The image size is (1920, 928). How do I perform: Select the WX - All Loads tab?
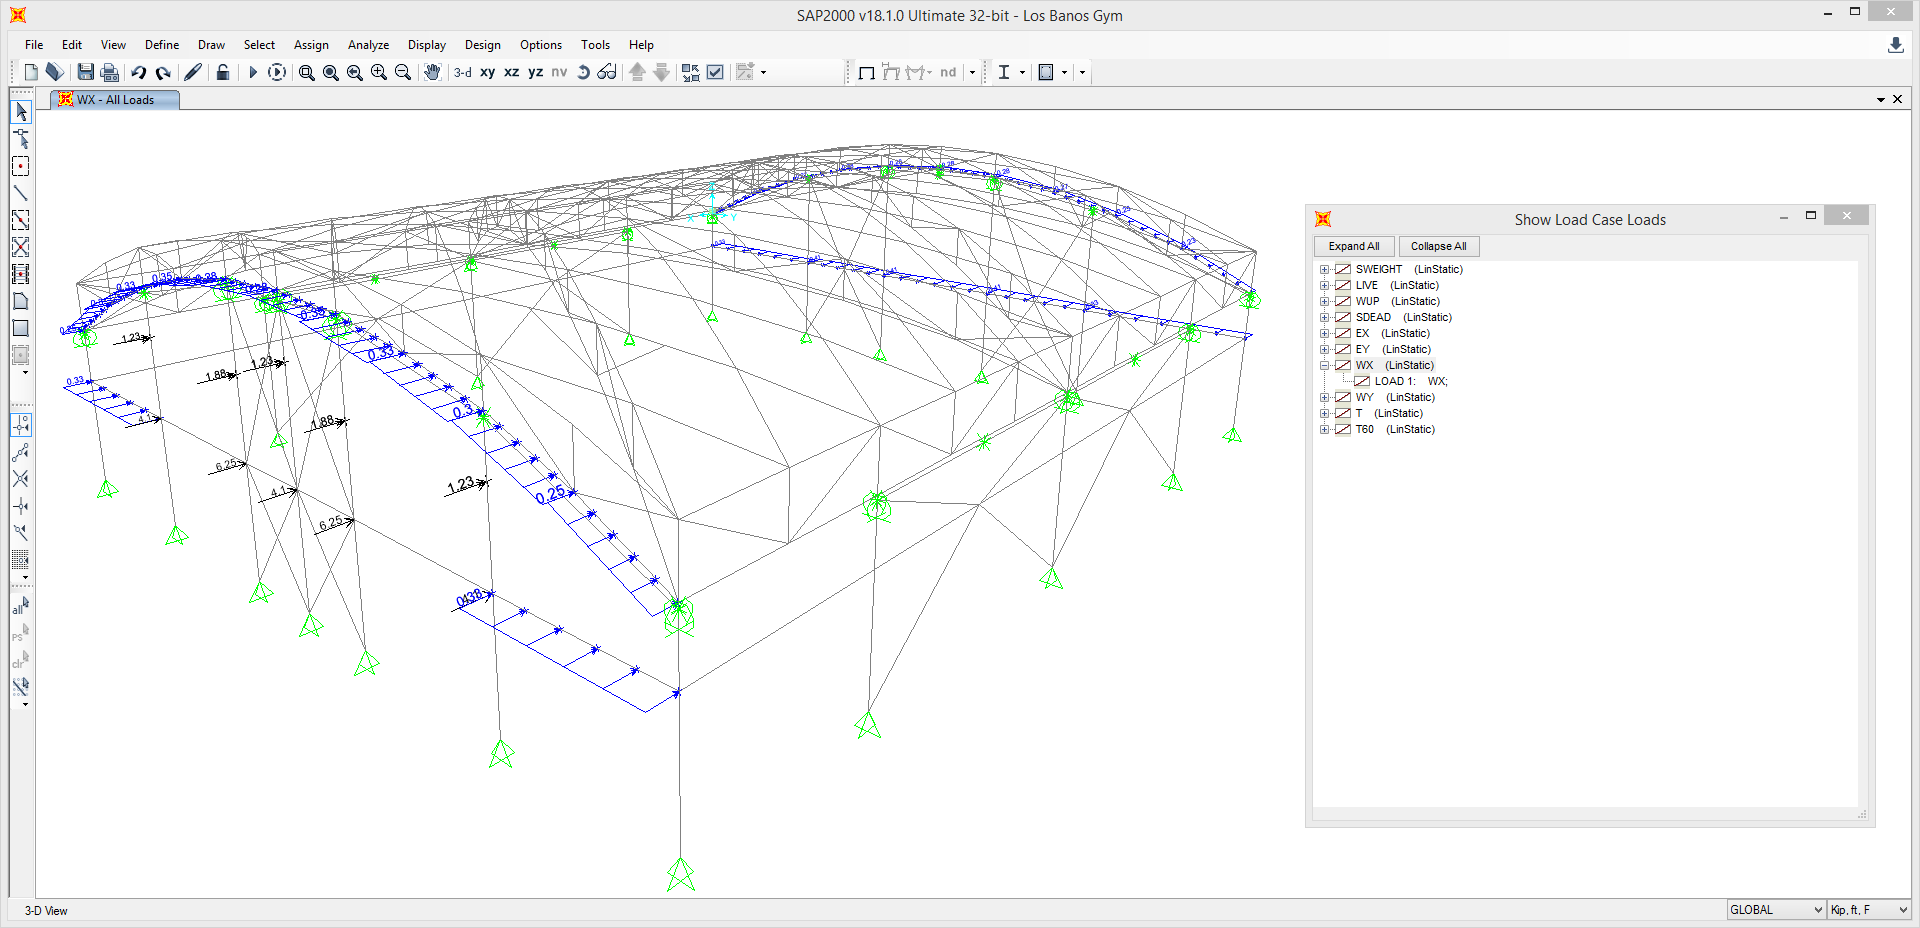click(x=115, y=100)
